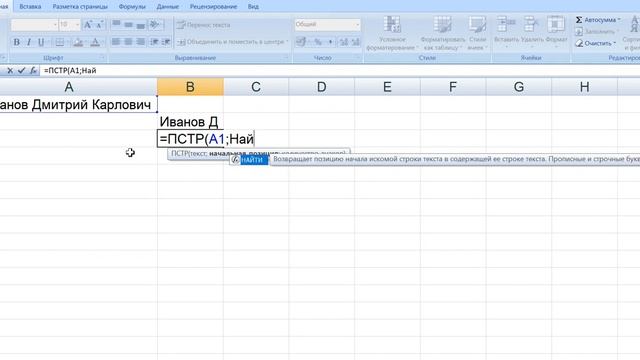Viewport: 640px width, 360px height.
Task: Select column F header
Action: coord(453,87)
